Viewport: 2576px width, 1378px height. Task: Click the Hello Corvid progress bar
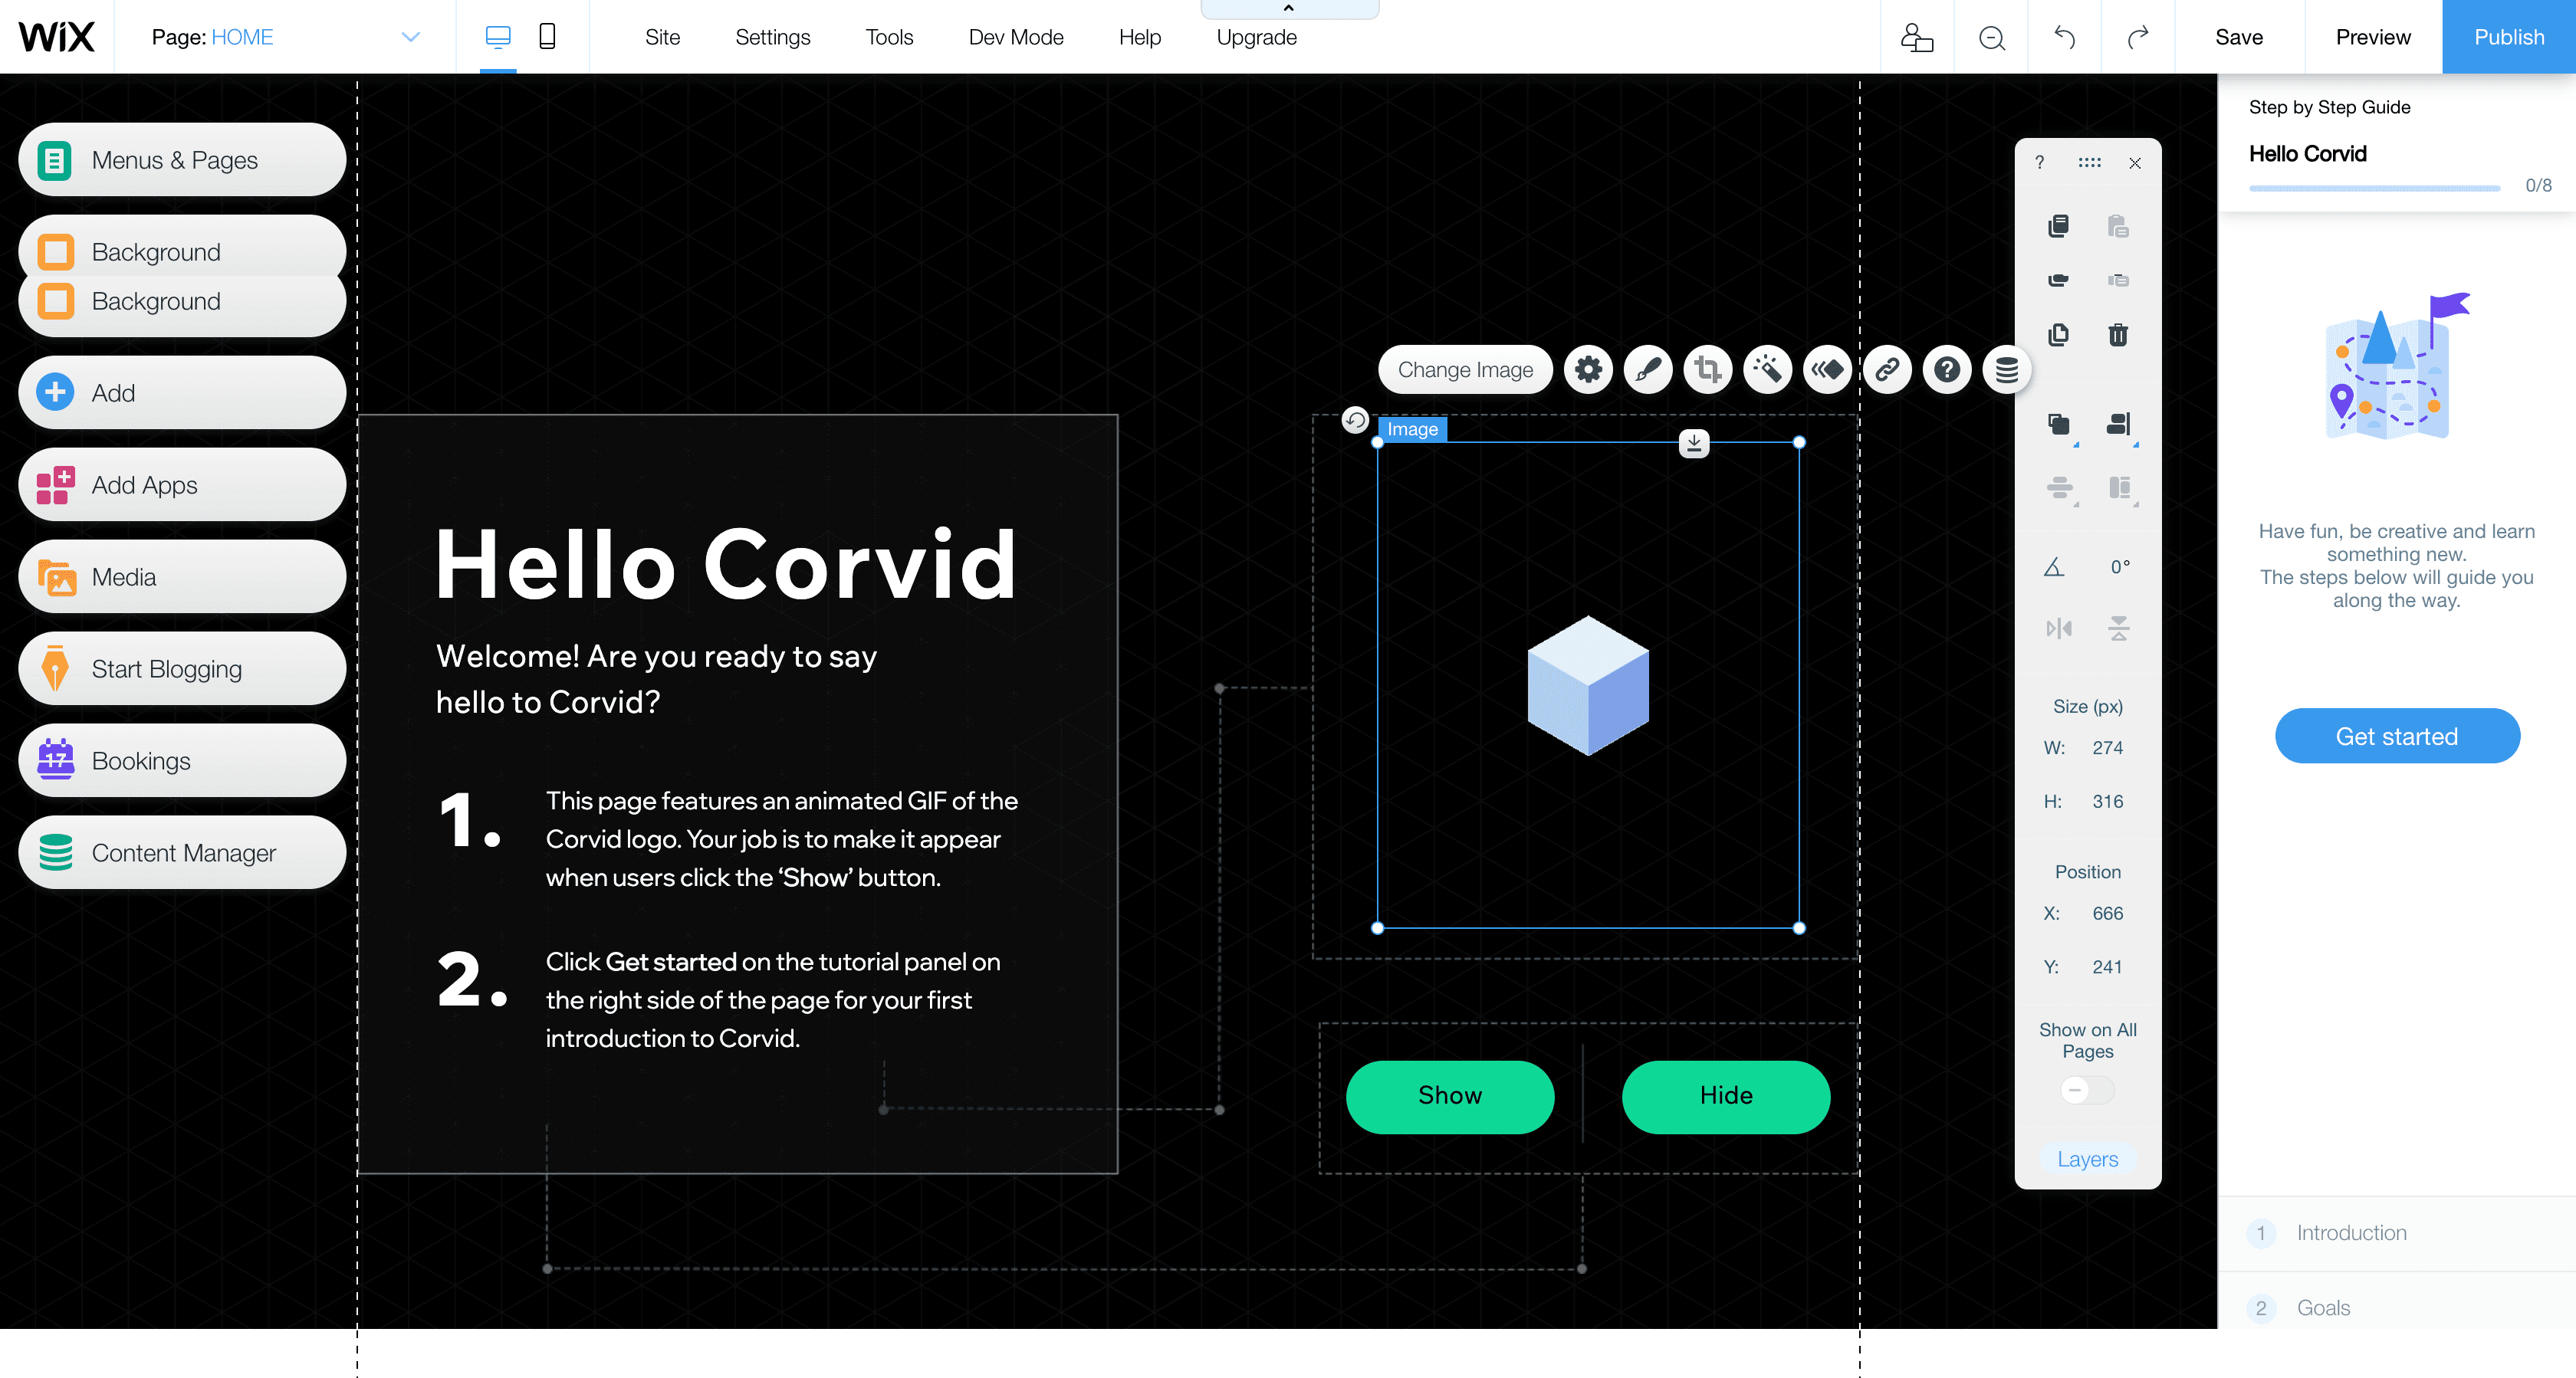point(2374,187)
